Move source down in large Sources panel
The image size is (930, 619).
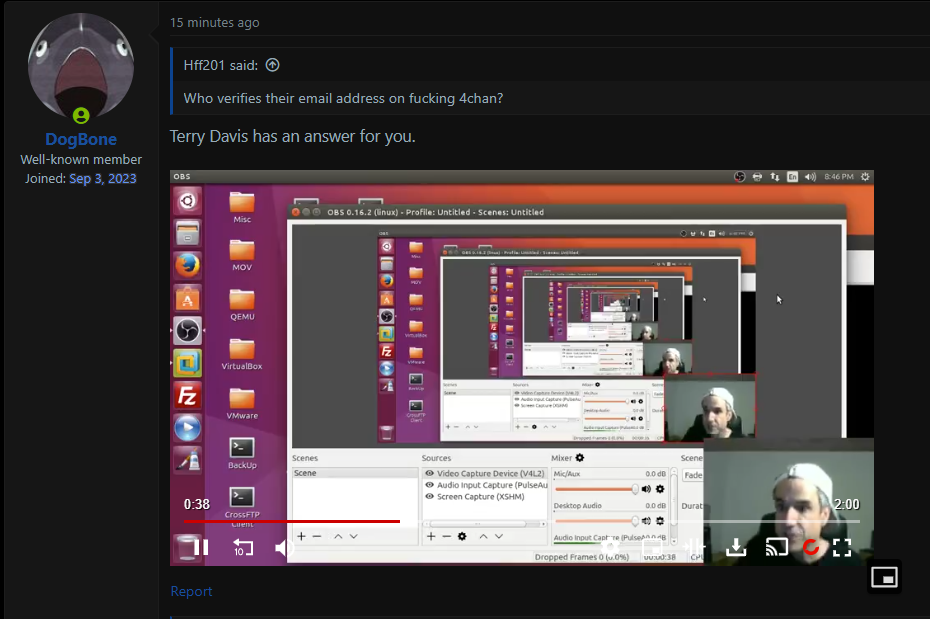point(499,536)
